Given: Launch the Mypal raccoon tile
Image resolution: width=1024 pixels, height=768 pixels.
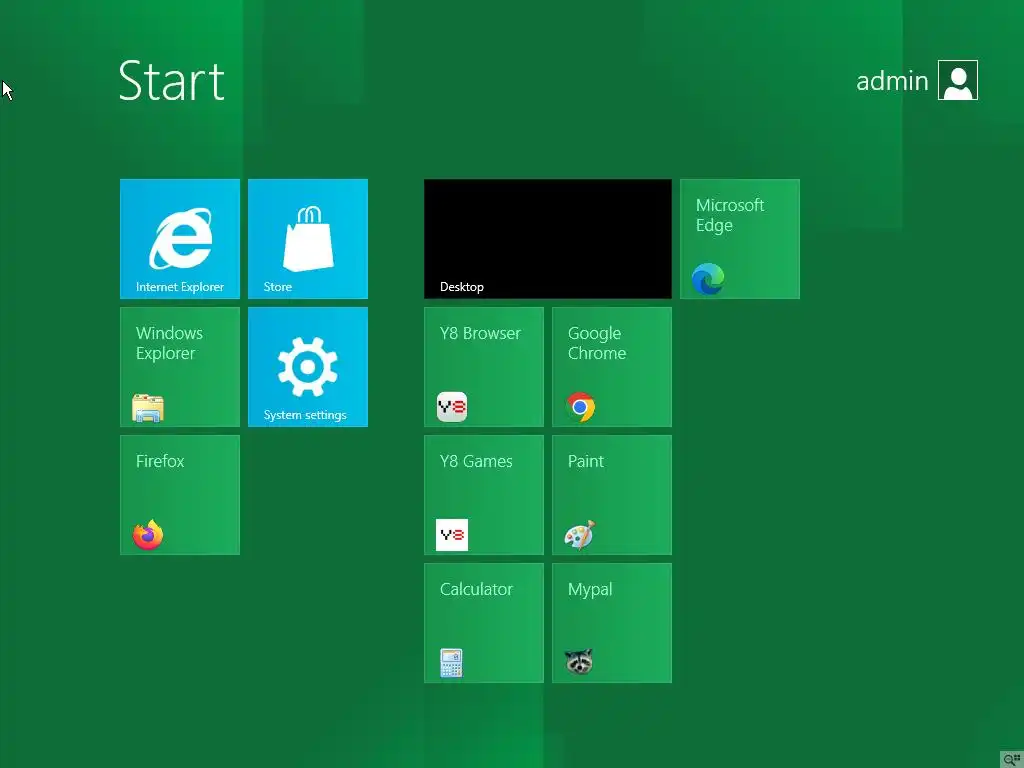Looking at the screenshot, I should [611, 622].
